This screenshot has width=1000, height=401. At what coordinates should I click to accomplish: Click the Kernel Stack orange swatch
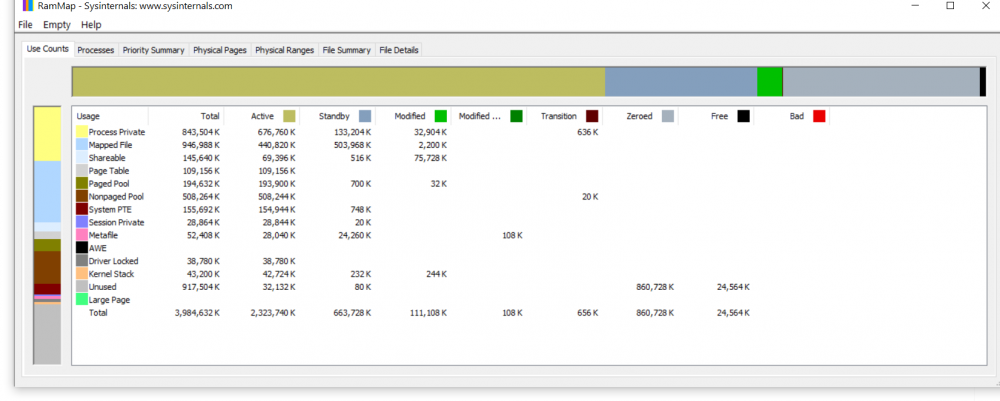(x=82, y=273)
